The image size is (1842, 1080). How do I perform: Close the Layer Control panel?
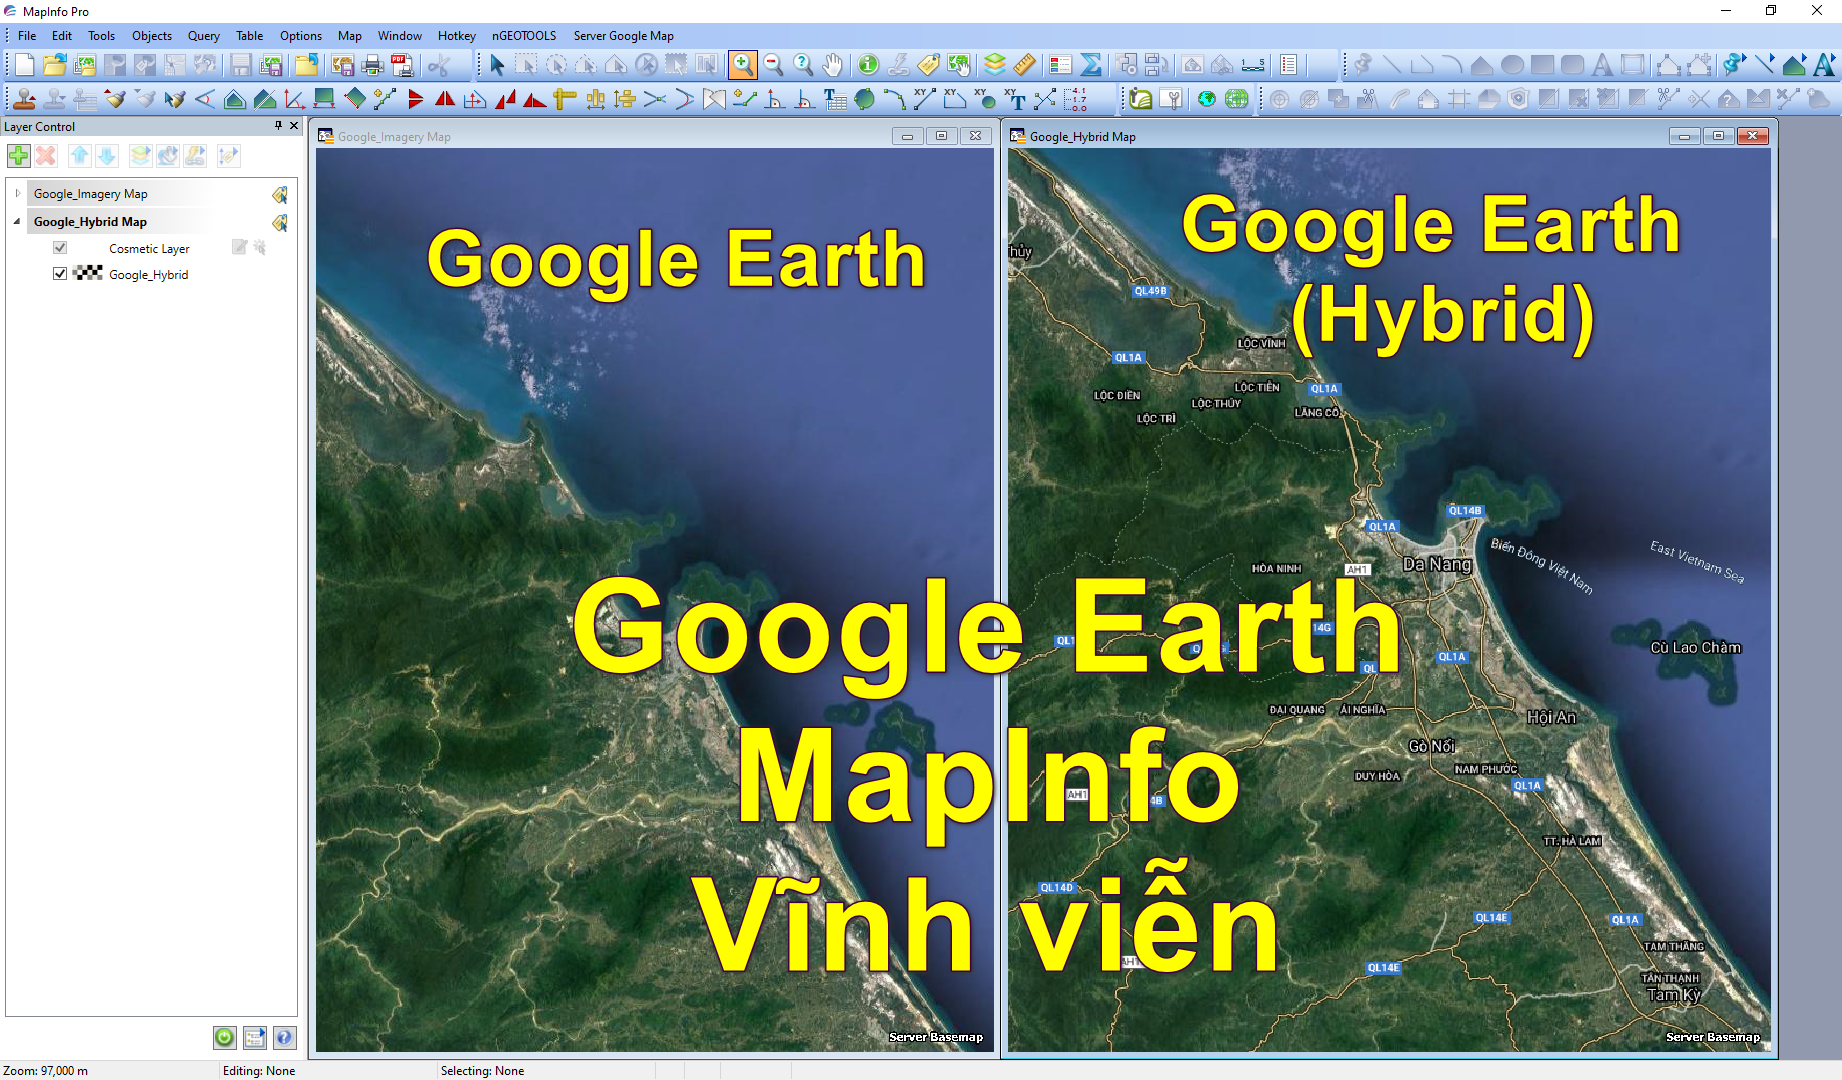294,126
